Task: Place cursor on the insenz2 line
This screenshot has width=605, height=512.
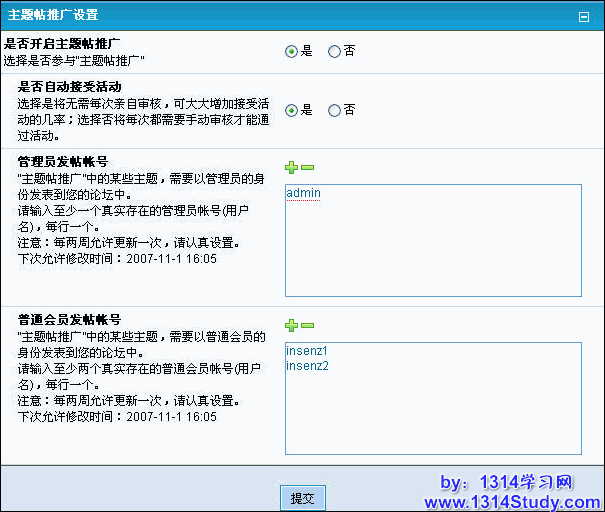Action: [307, 366]
